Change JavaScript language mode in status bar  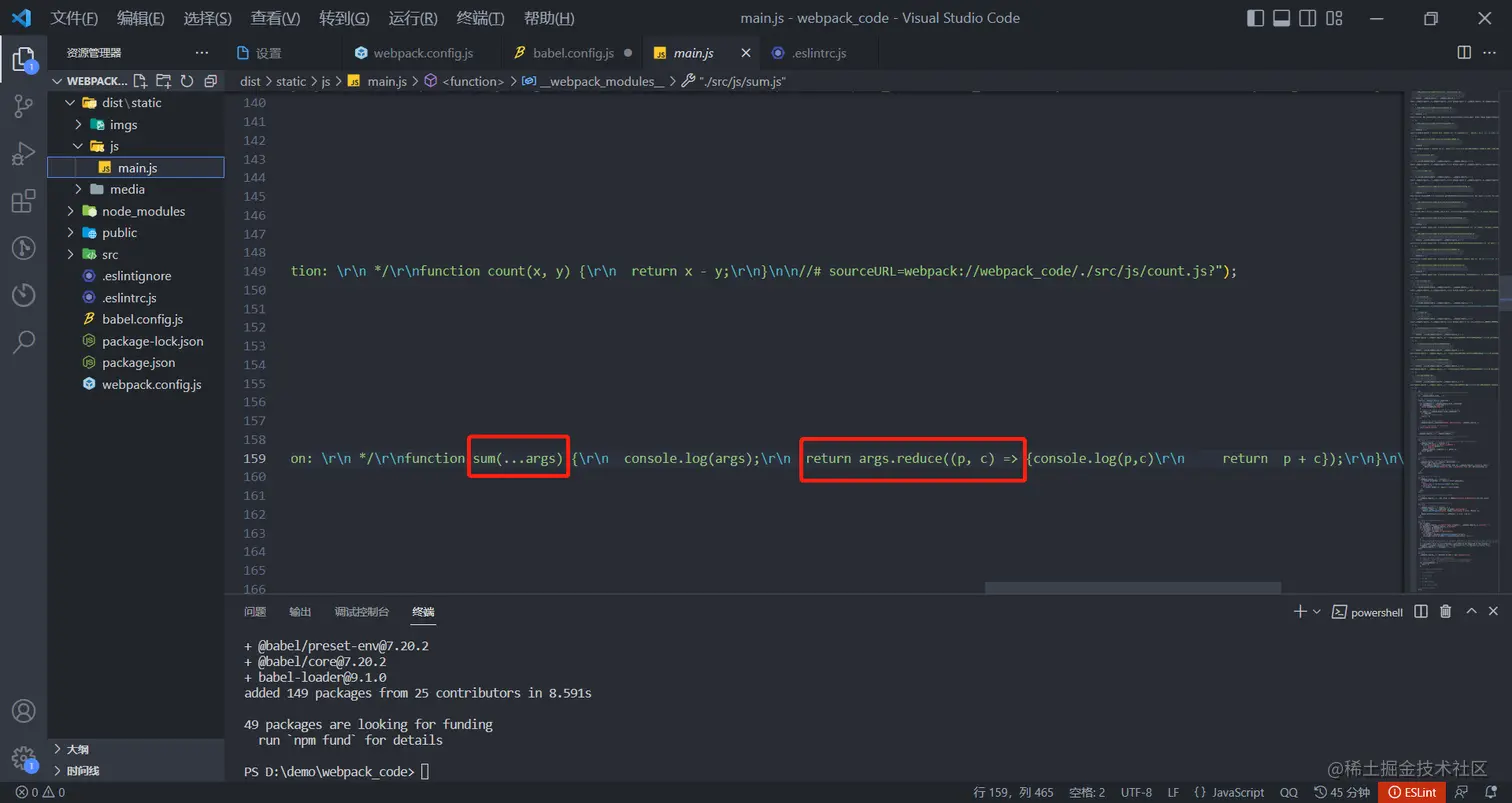(x=1229, y=792)
